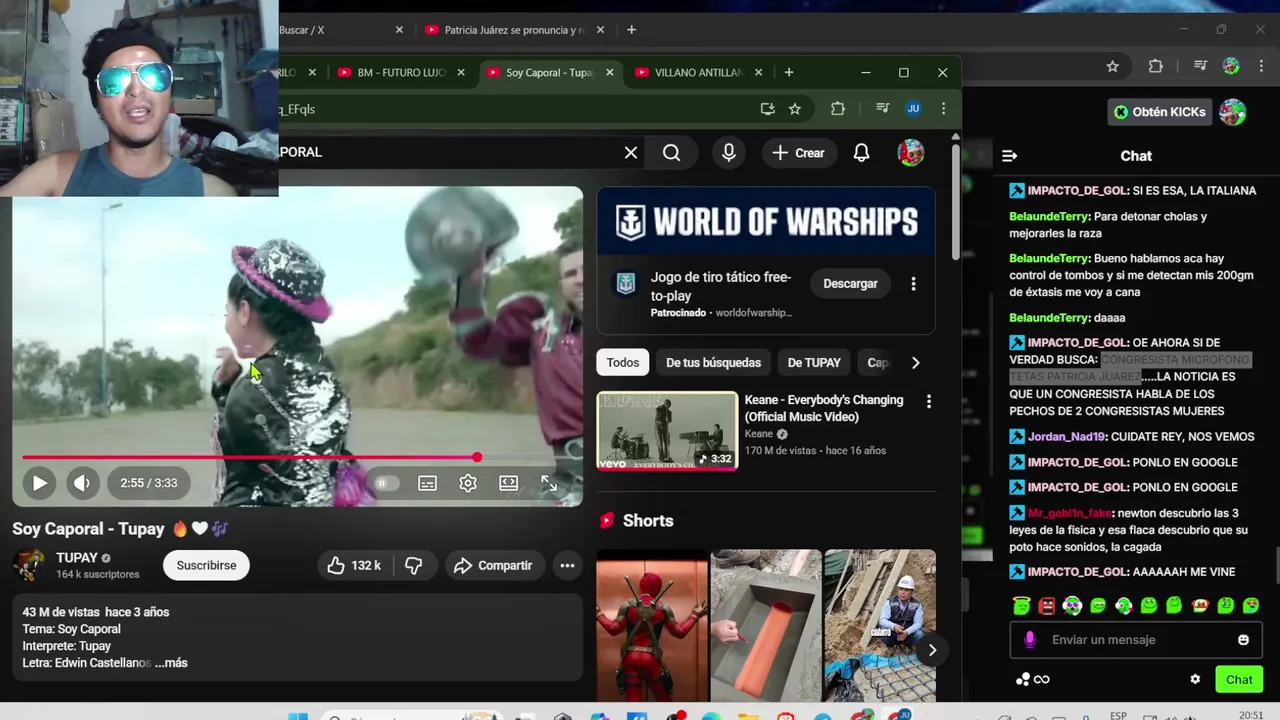
Task: Switch to theater mode
Action: pyautogui.click(x=509, y=483)
